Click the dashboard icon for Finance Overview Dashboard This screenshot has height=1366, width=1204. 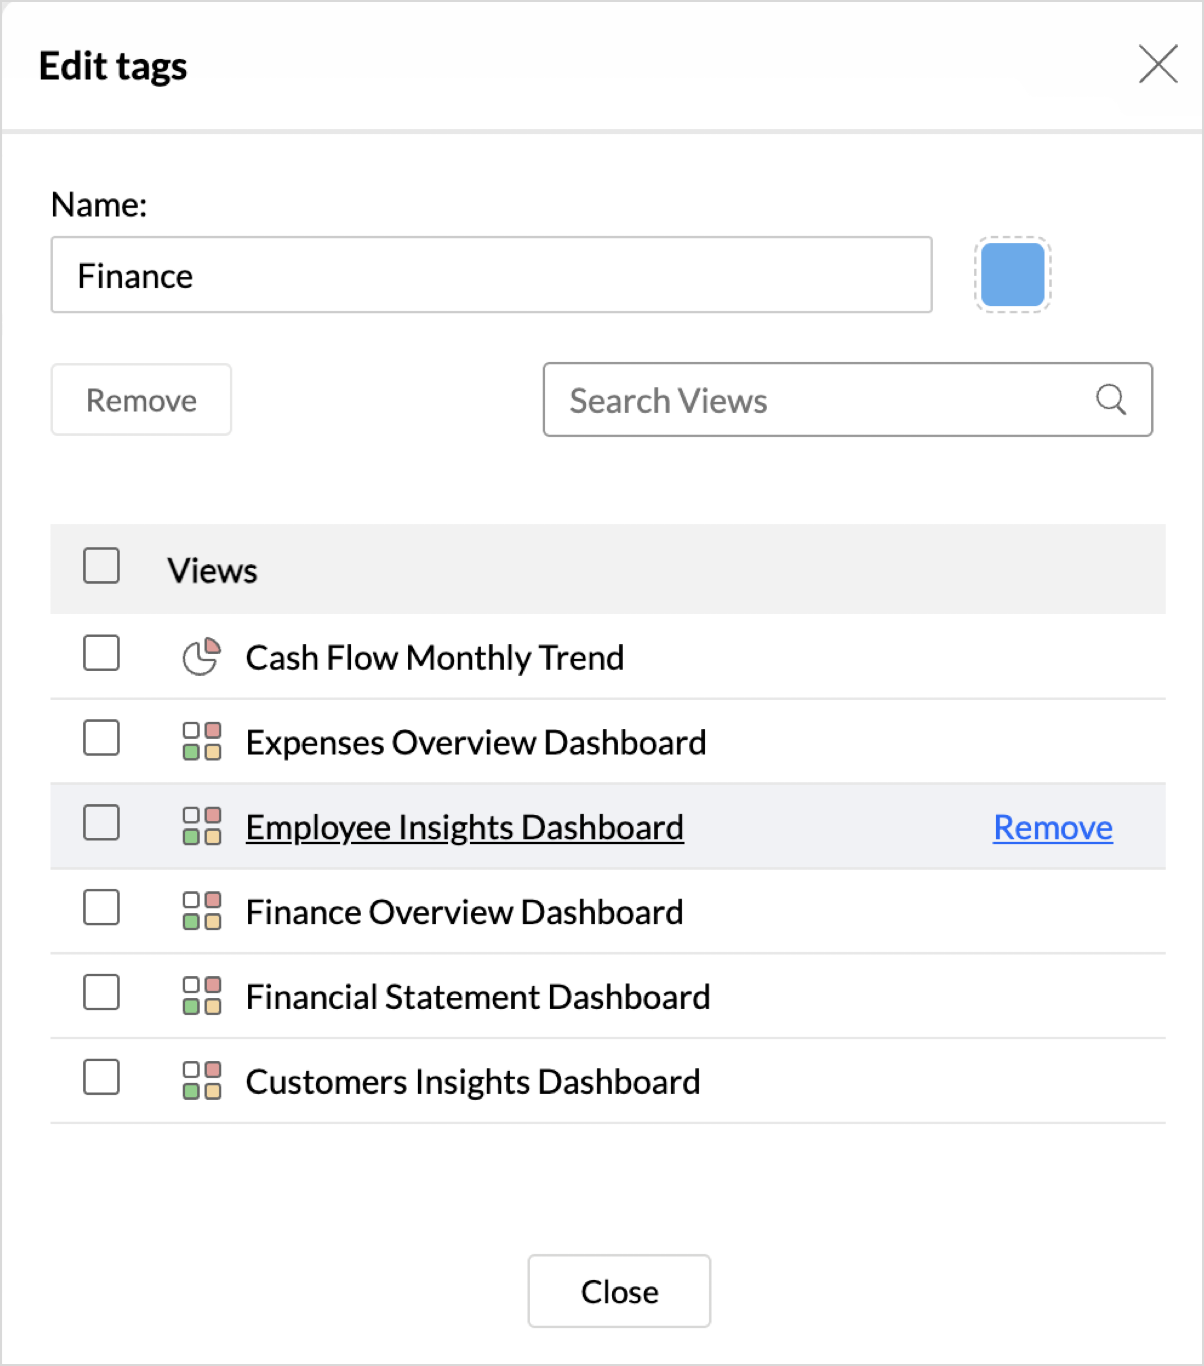[x=202, y=911]
